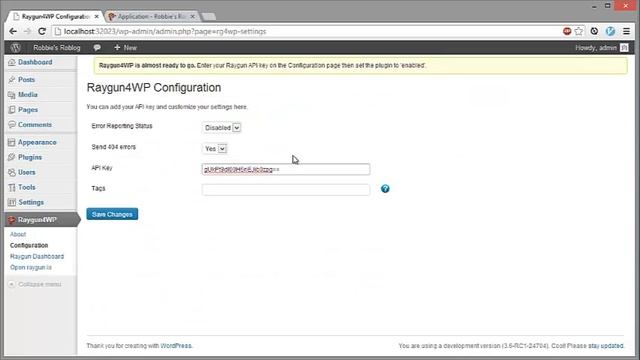Expand the Error Reporting Status dropdown
This screenshot has height=360, width=640.
[x=222, y=128]
